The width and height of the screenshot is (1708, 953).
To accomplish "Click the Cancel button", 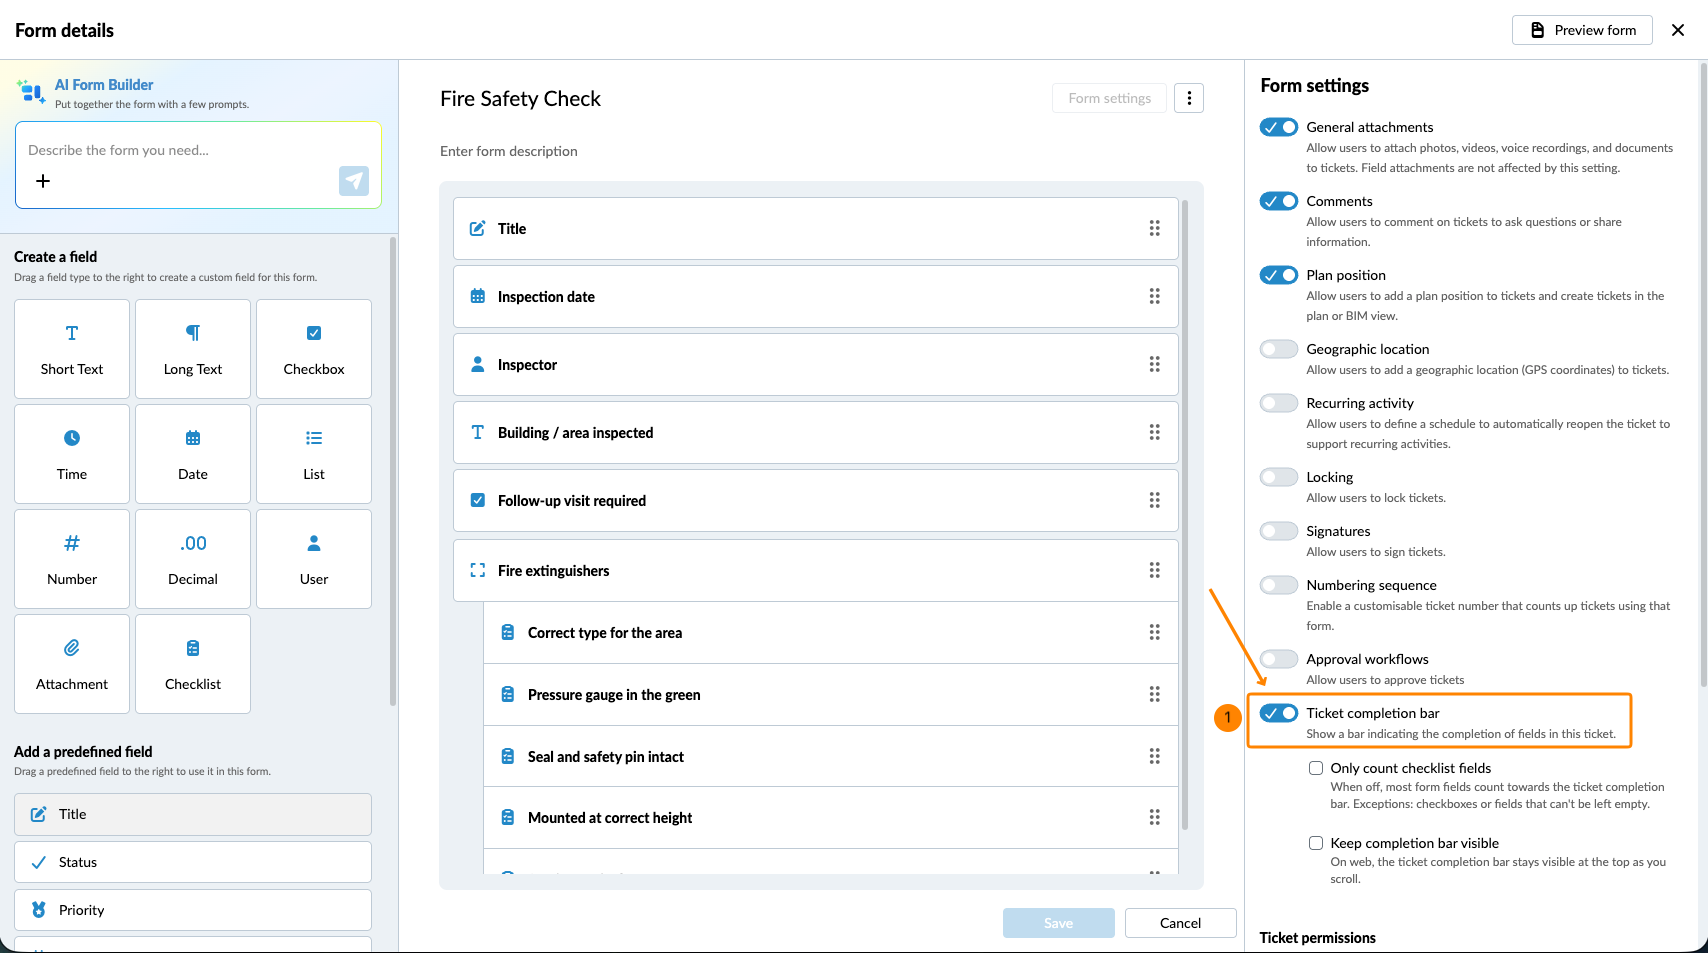I will (1181, 923).
